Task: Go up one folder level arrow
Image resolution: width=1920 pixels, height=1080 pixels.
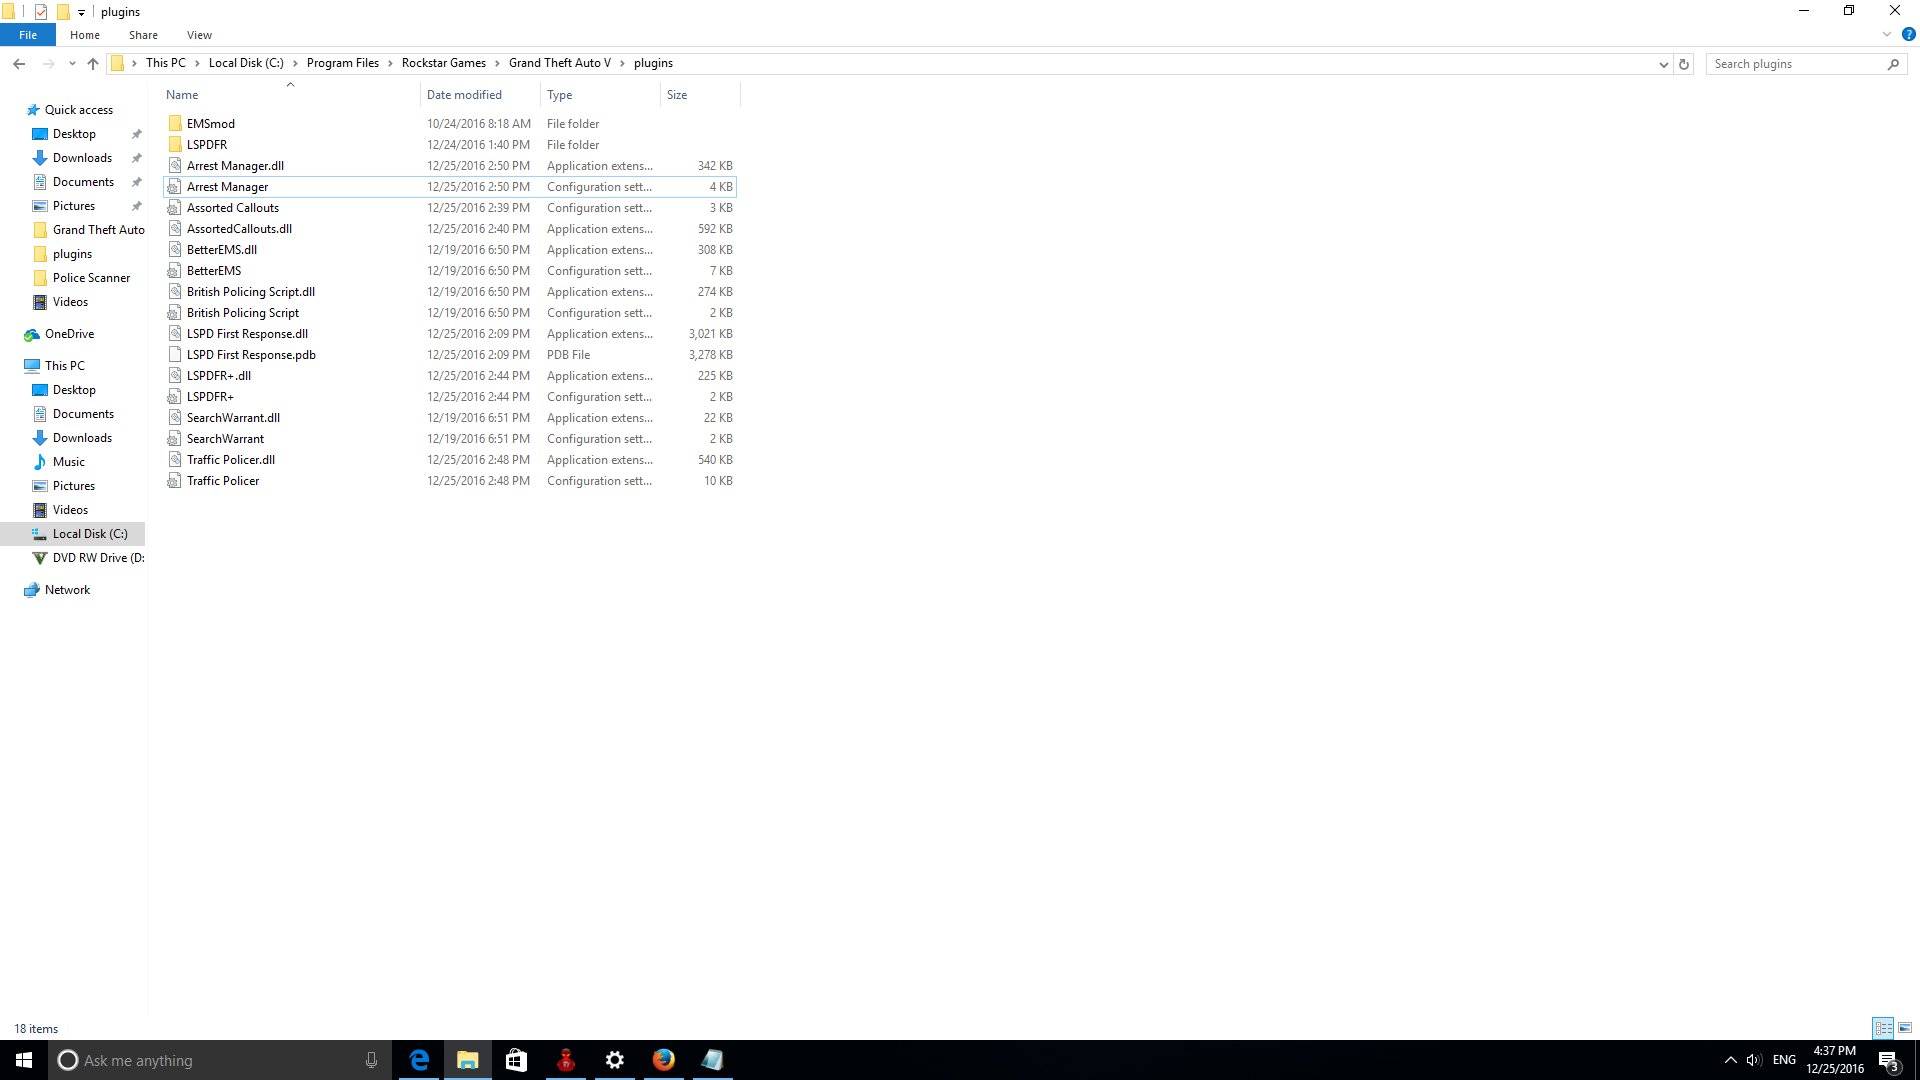Action: pos(93,64)
